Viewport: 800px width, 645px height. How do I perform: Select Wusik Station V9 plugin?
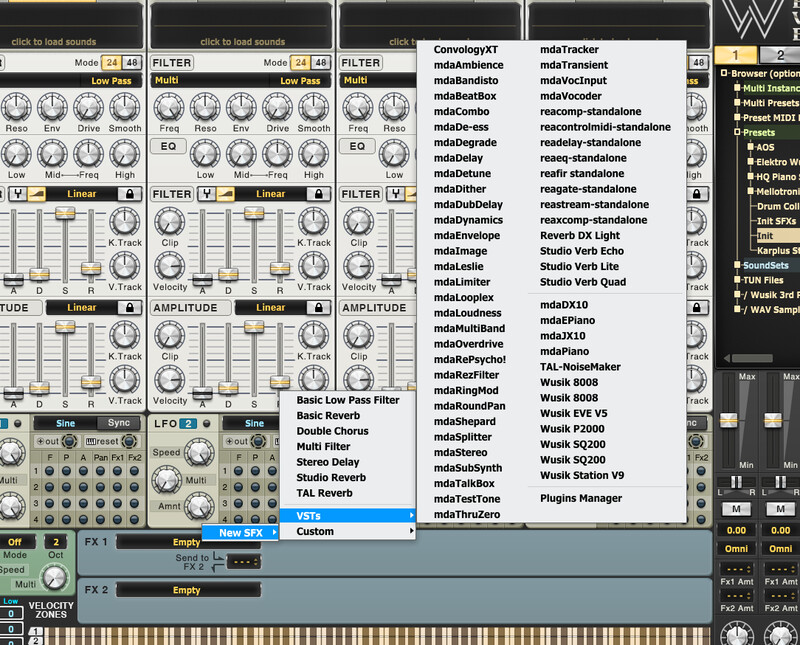(582, 476)
